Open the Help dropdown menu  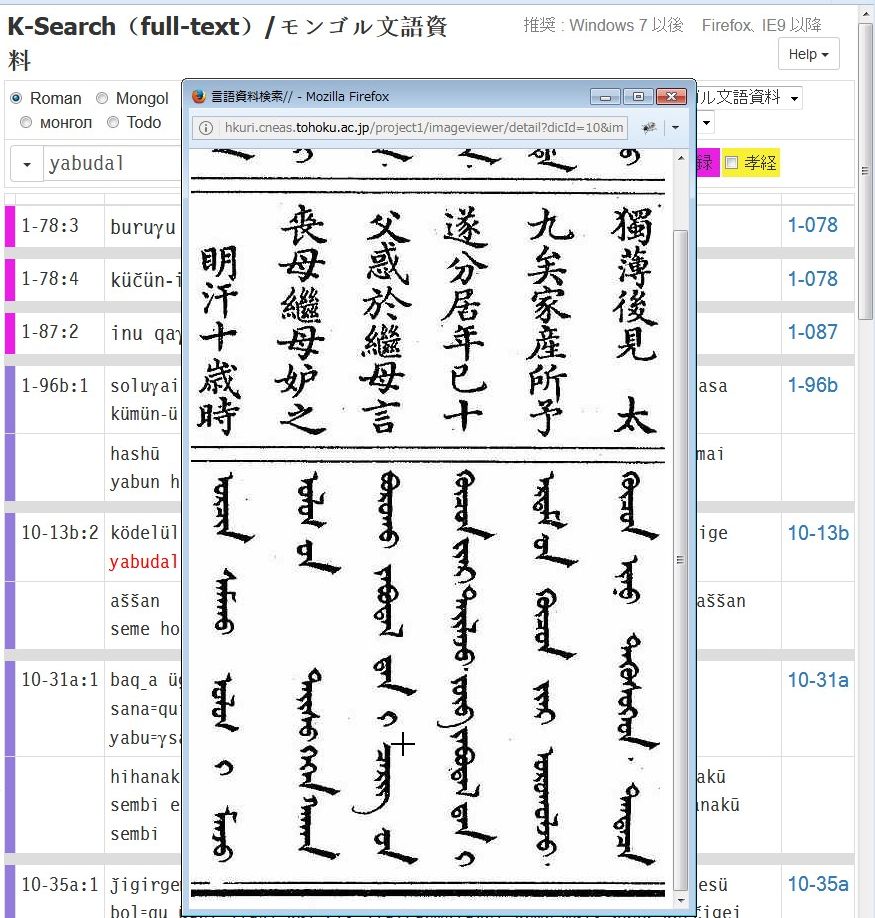(808, 54)
